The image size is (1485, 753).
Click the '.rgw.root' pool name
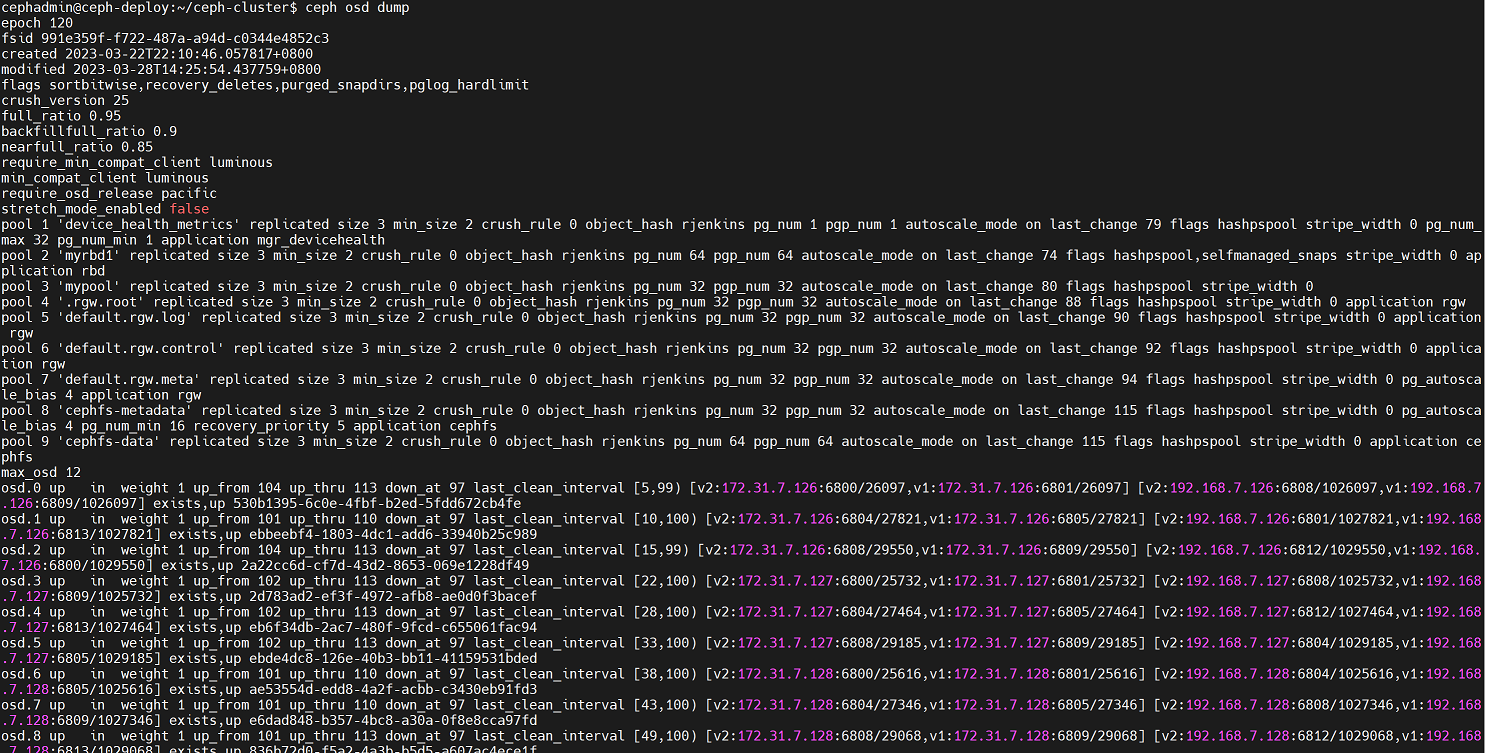pos(101,302)
